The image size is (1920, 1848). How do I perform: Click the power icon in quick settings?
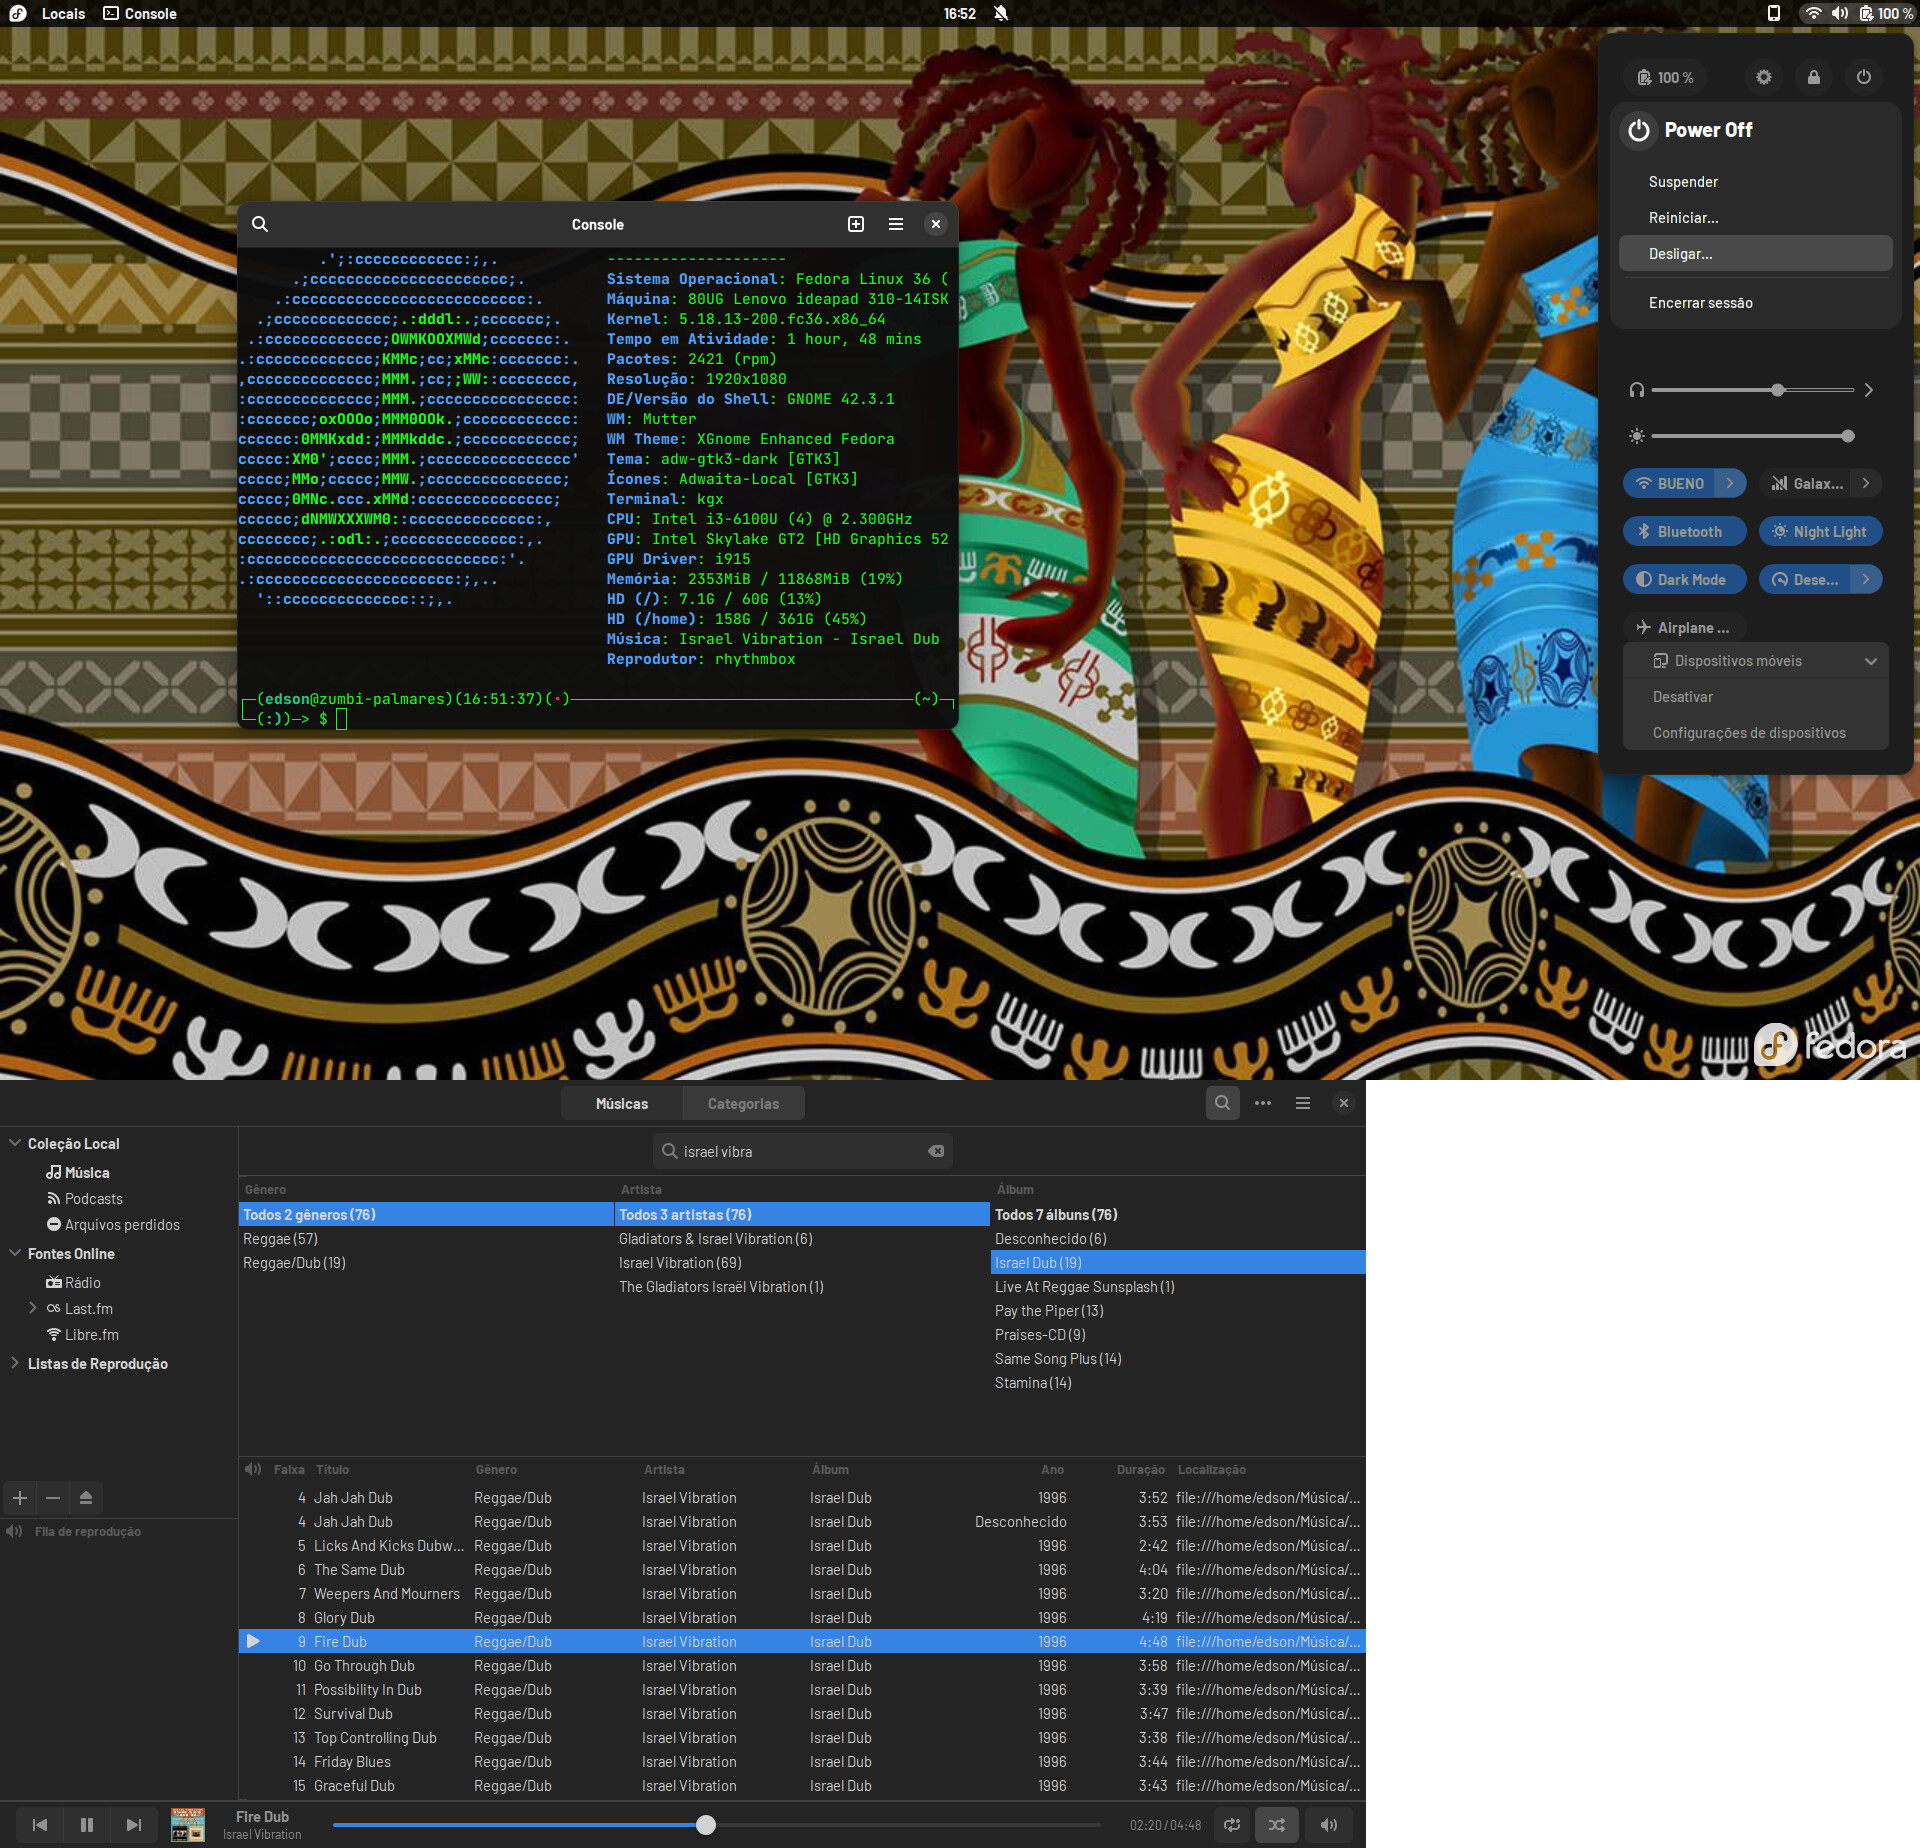click(1864, 77)
